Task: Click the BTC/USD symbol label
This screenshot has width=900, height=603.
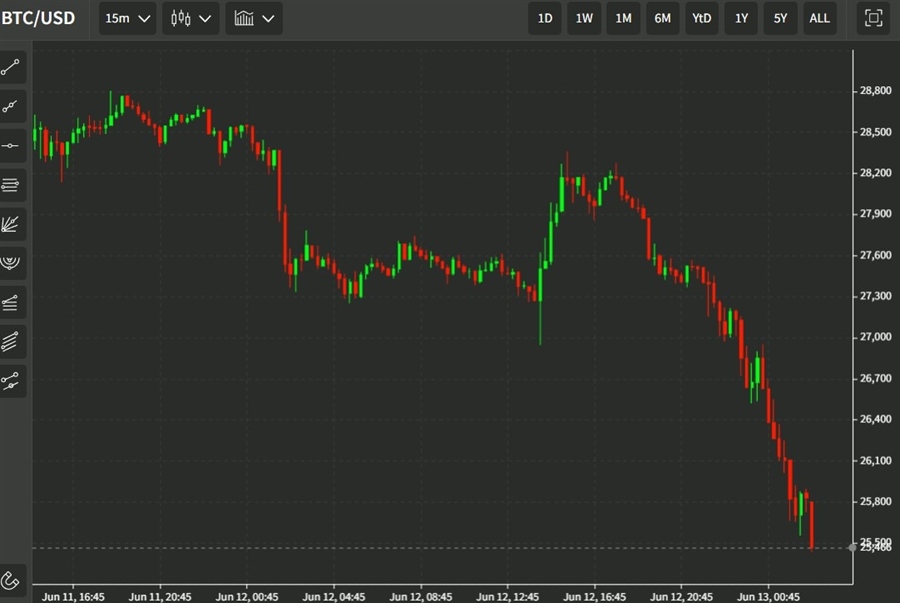Action: click(x=38, y=18)
